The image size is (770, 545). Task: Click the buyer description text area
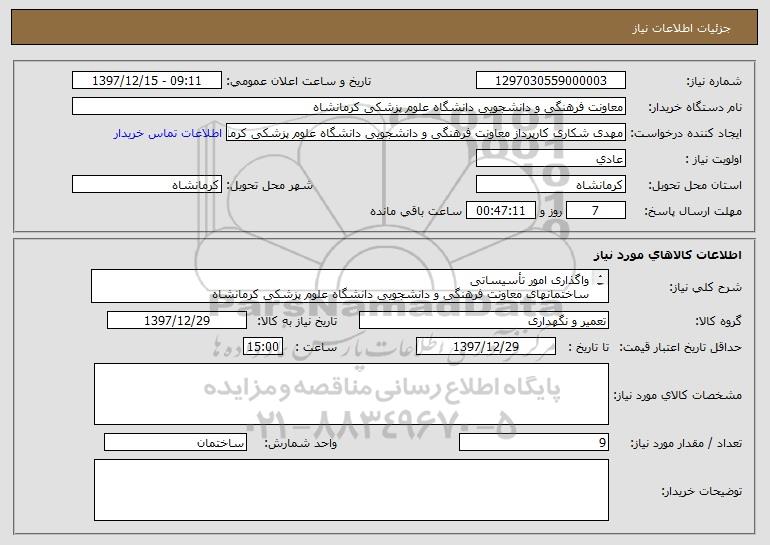(351, 490)
